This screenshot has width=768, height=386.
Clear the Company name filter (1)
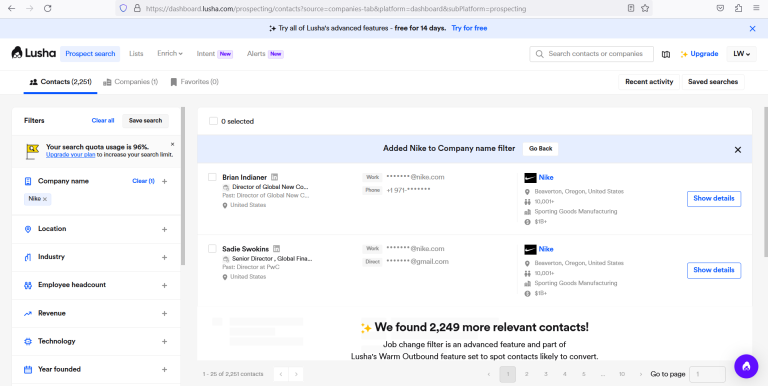(x=144, y=181)
